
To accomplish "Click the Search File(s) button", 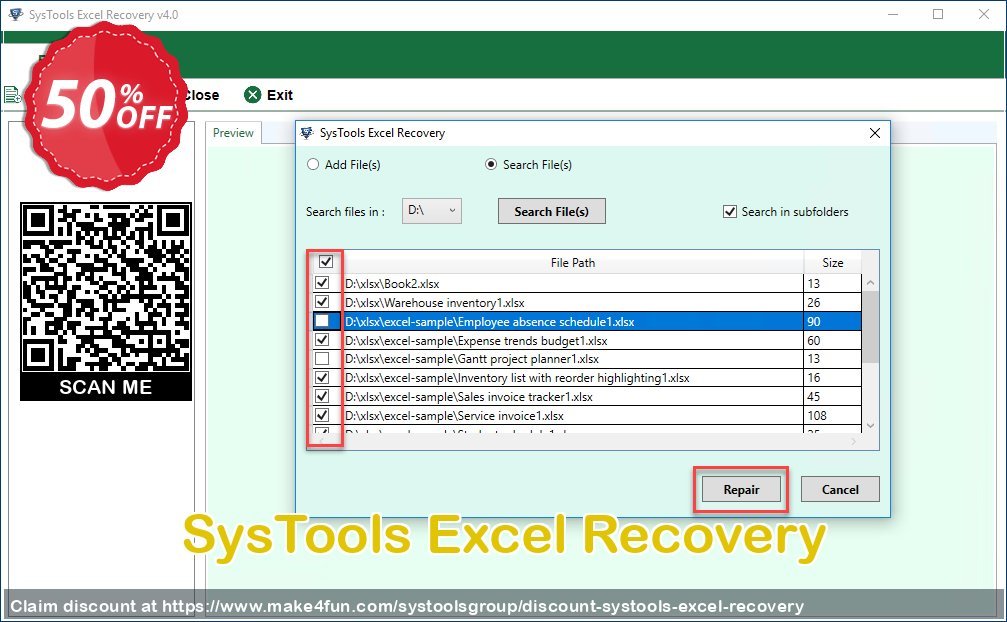I will [552, 211].
